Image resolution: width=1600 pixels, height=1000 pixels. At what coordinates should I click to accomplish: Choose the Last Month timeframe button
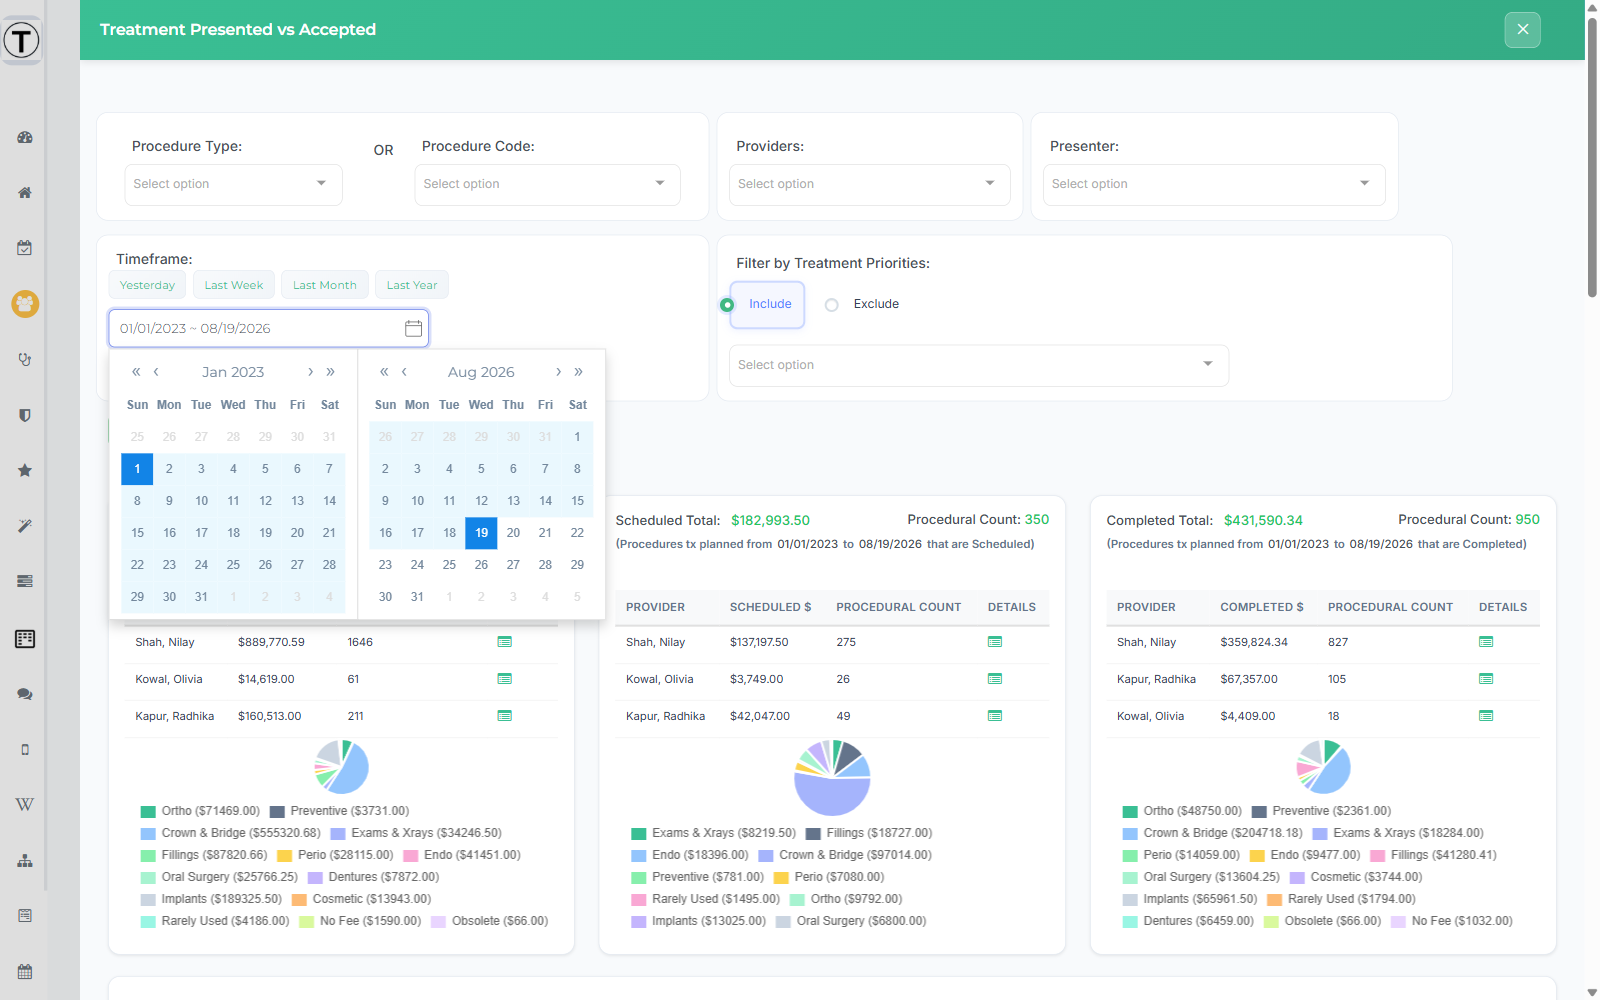[x=325, y=285]
